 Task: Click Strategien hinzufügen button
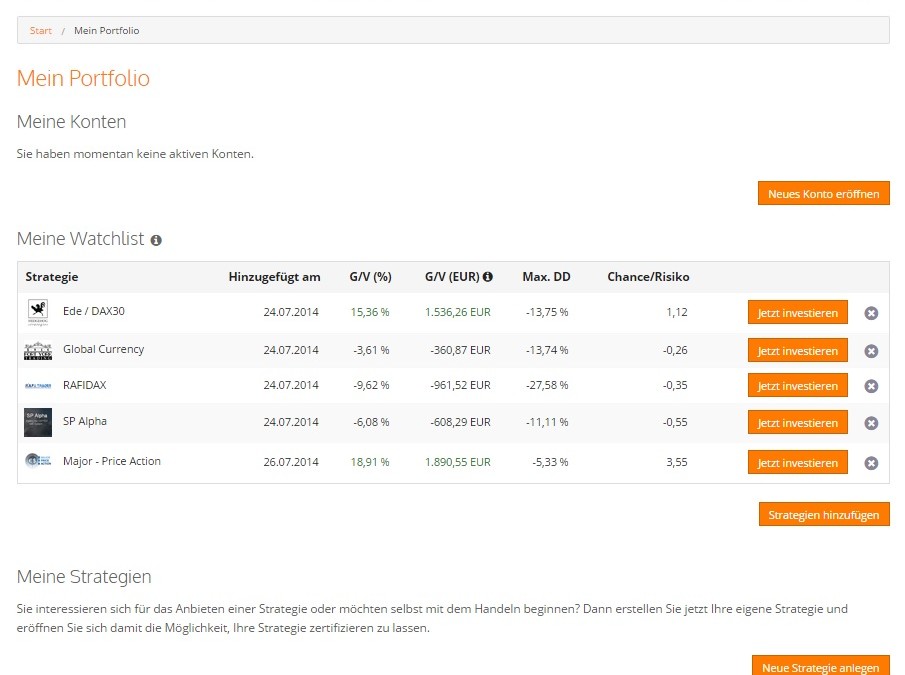coord(823,515)
